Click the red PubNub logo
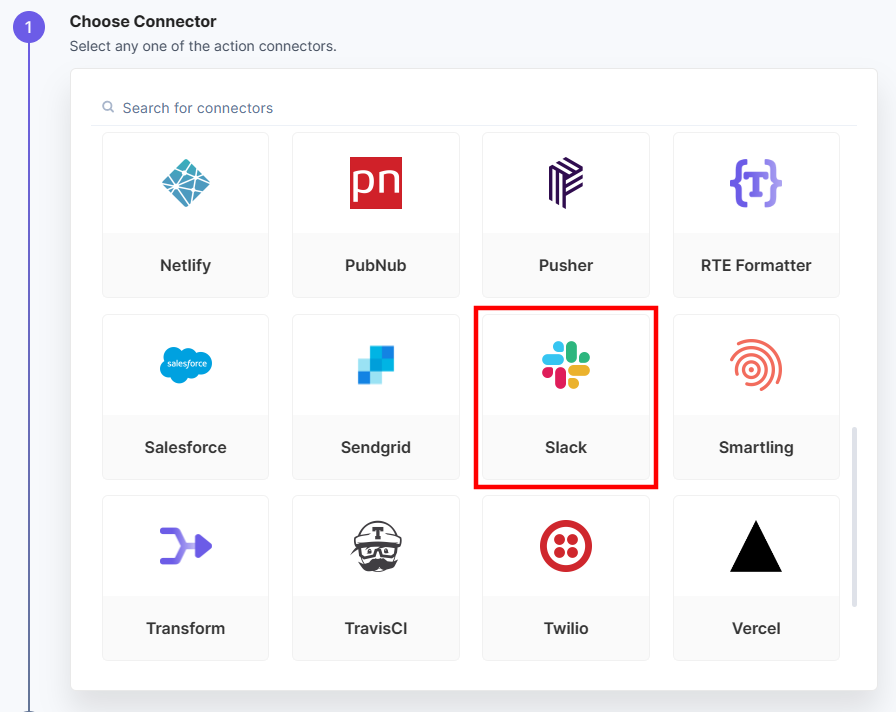Viewport: 896px width, 712px height. pyautogui.click(x=375, y=182)
